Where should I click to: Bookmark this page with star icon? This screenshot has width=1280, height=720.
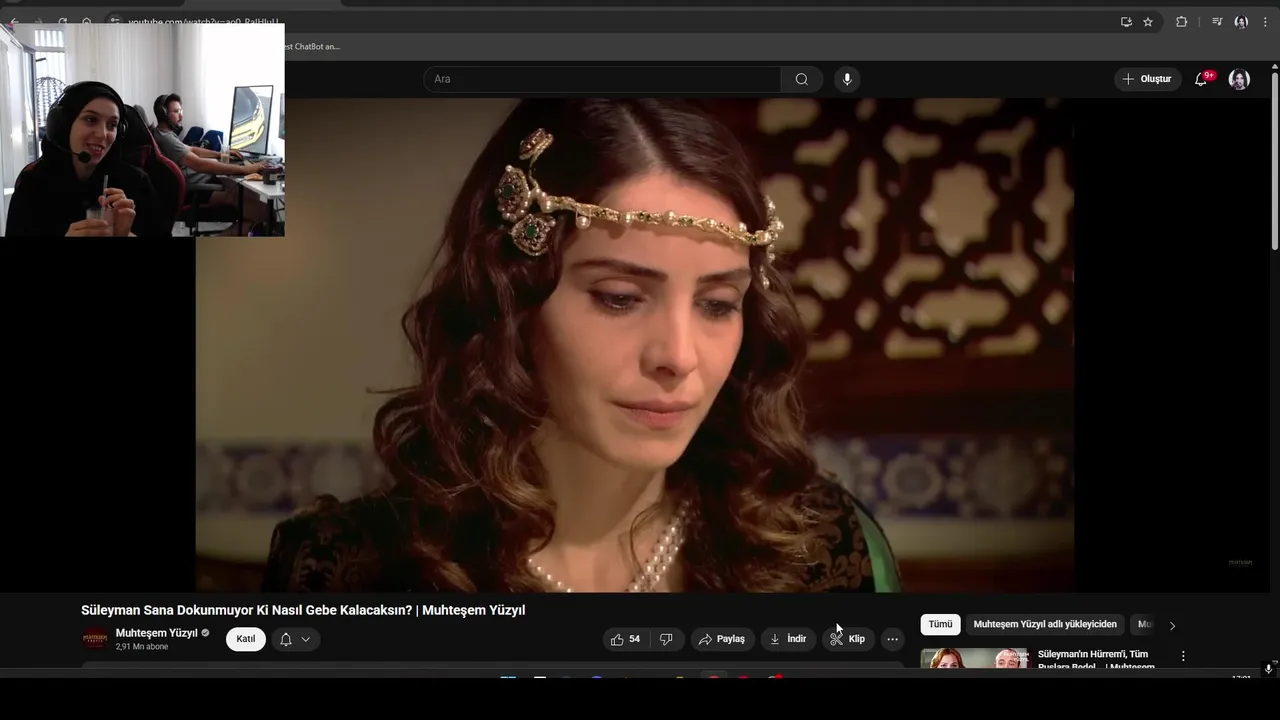click(1148, 22)
